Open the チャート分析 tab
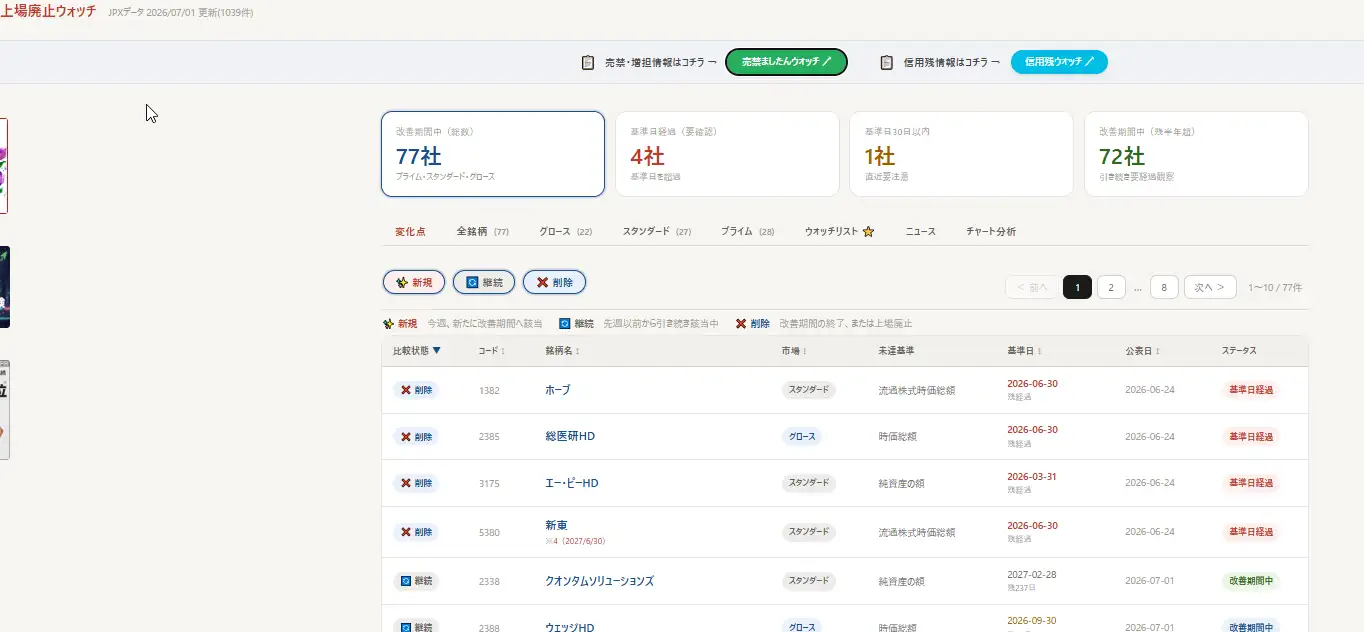The width and height of the screenshot is (1364, 632). click(x=991, y=232)
